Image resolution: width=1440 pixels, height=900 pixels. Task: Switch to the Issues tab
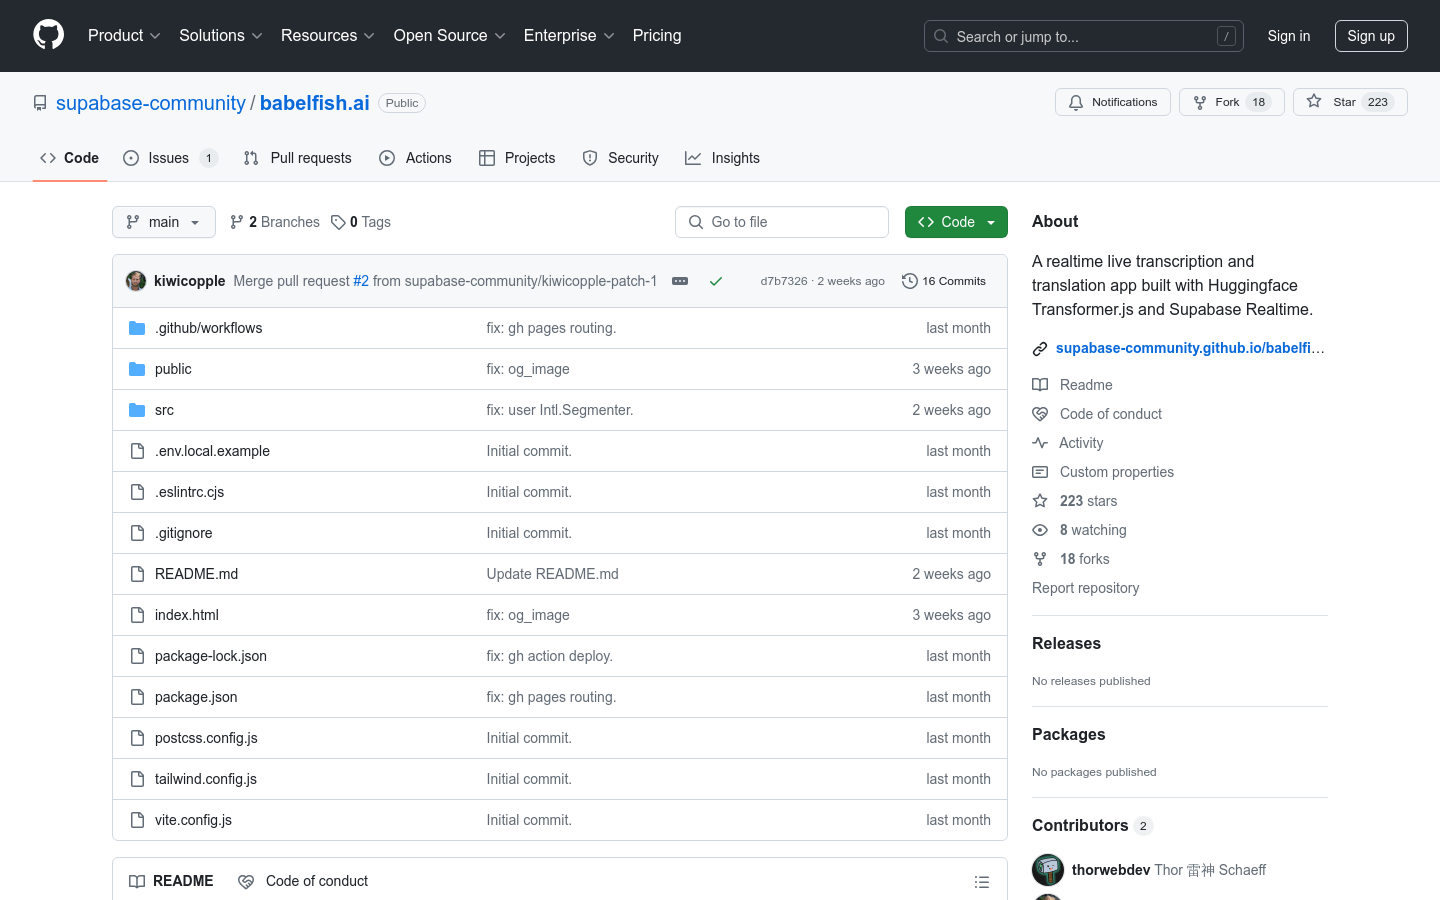170,158
